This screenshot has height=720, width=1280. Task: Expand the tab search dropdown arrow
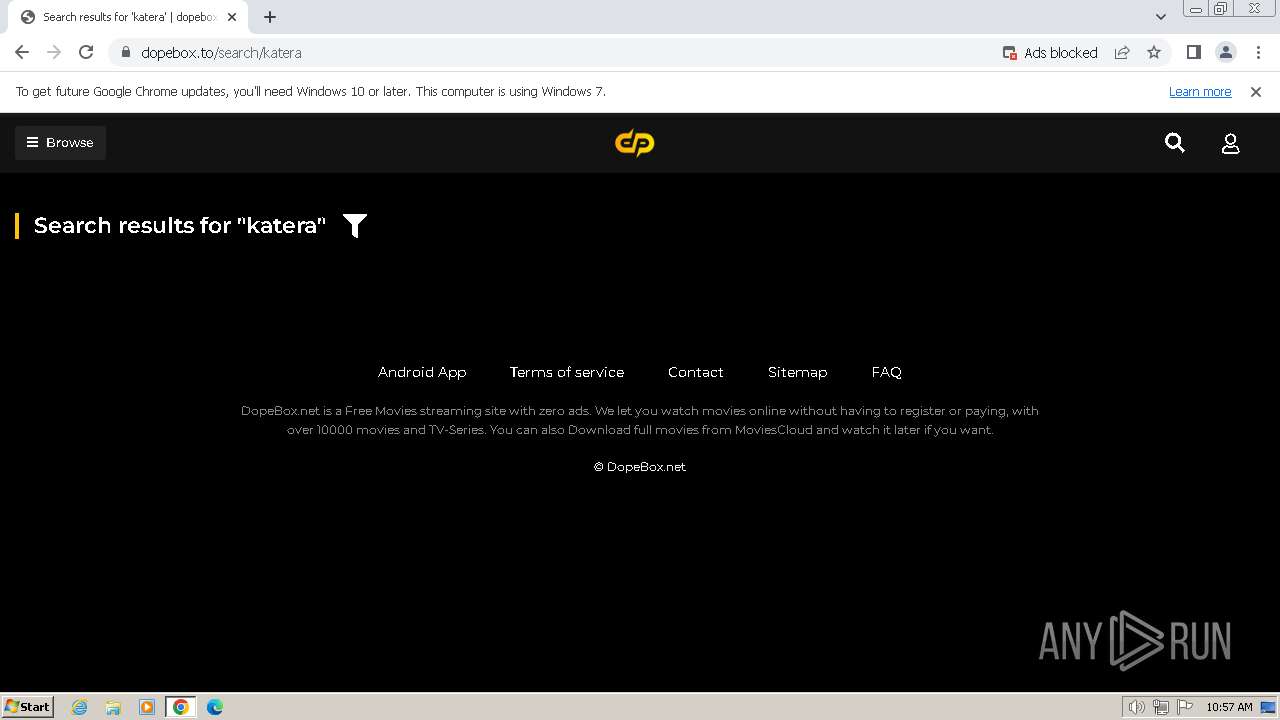coord(1161,17)
